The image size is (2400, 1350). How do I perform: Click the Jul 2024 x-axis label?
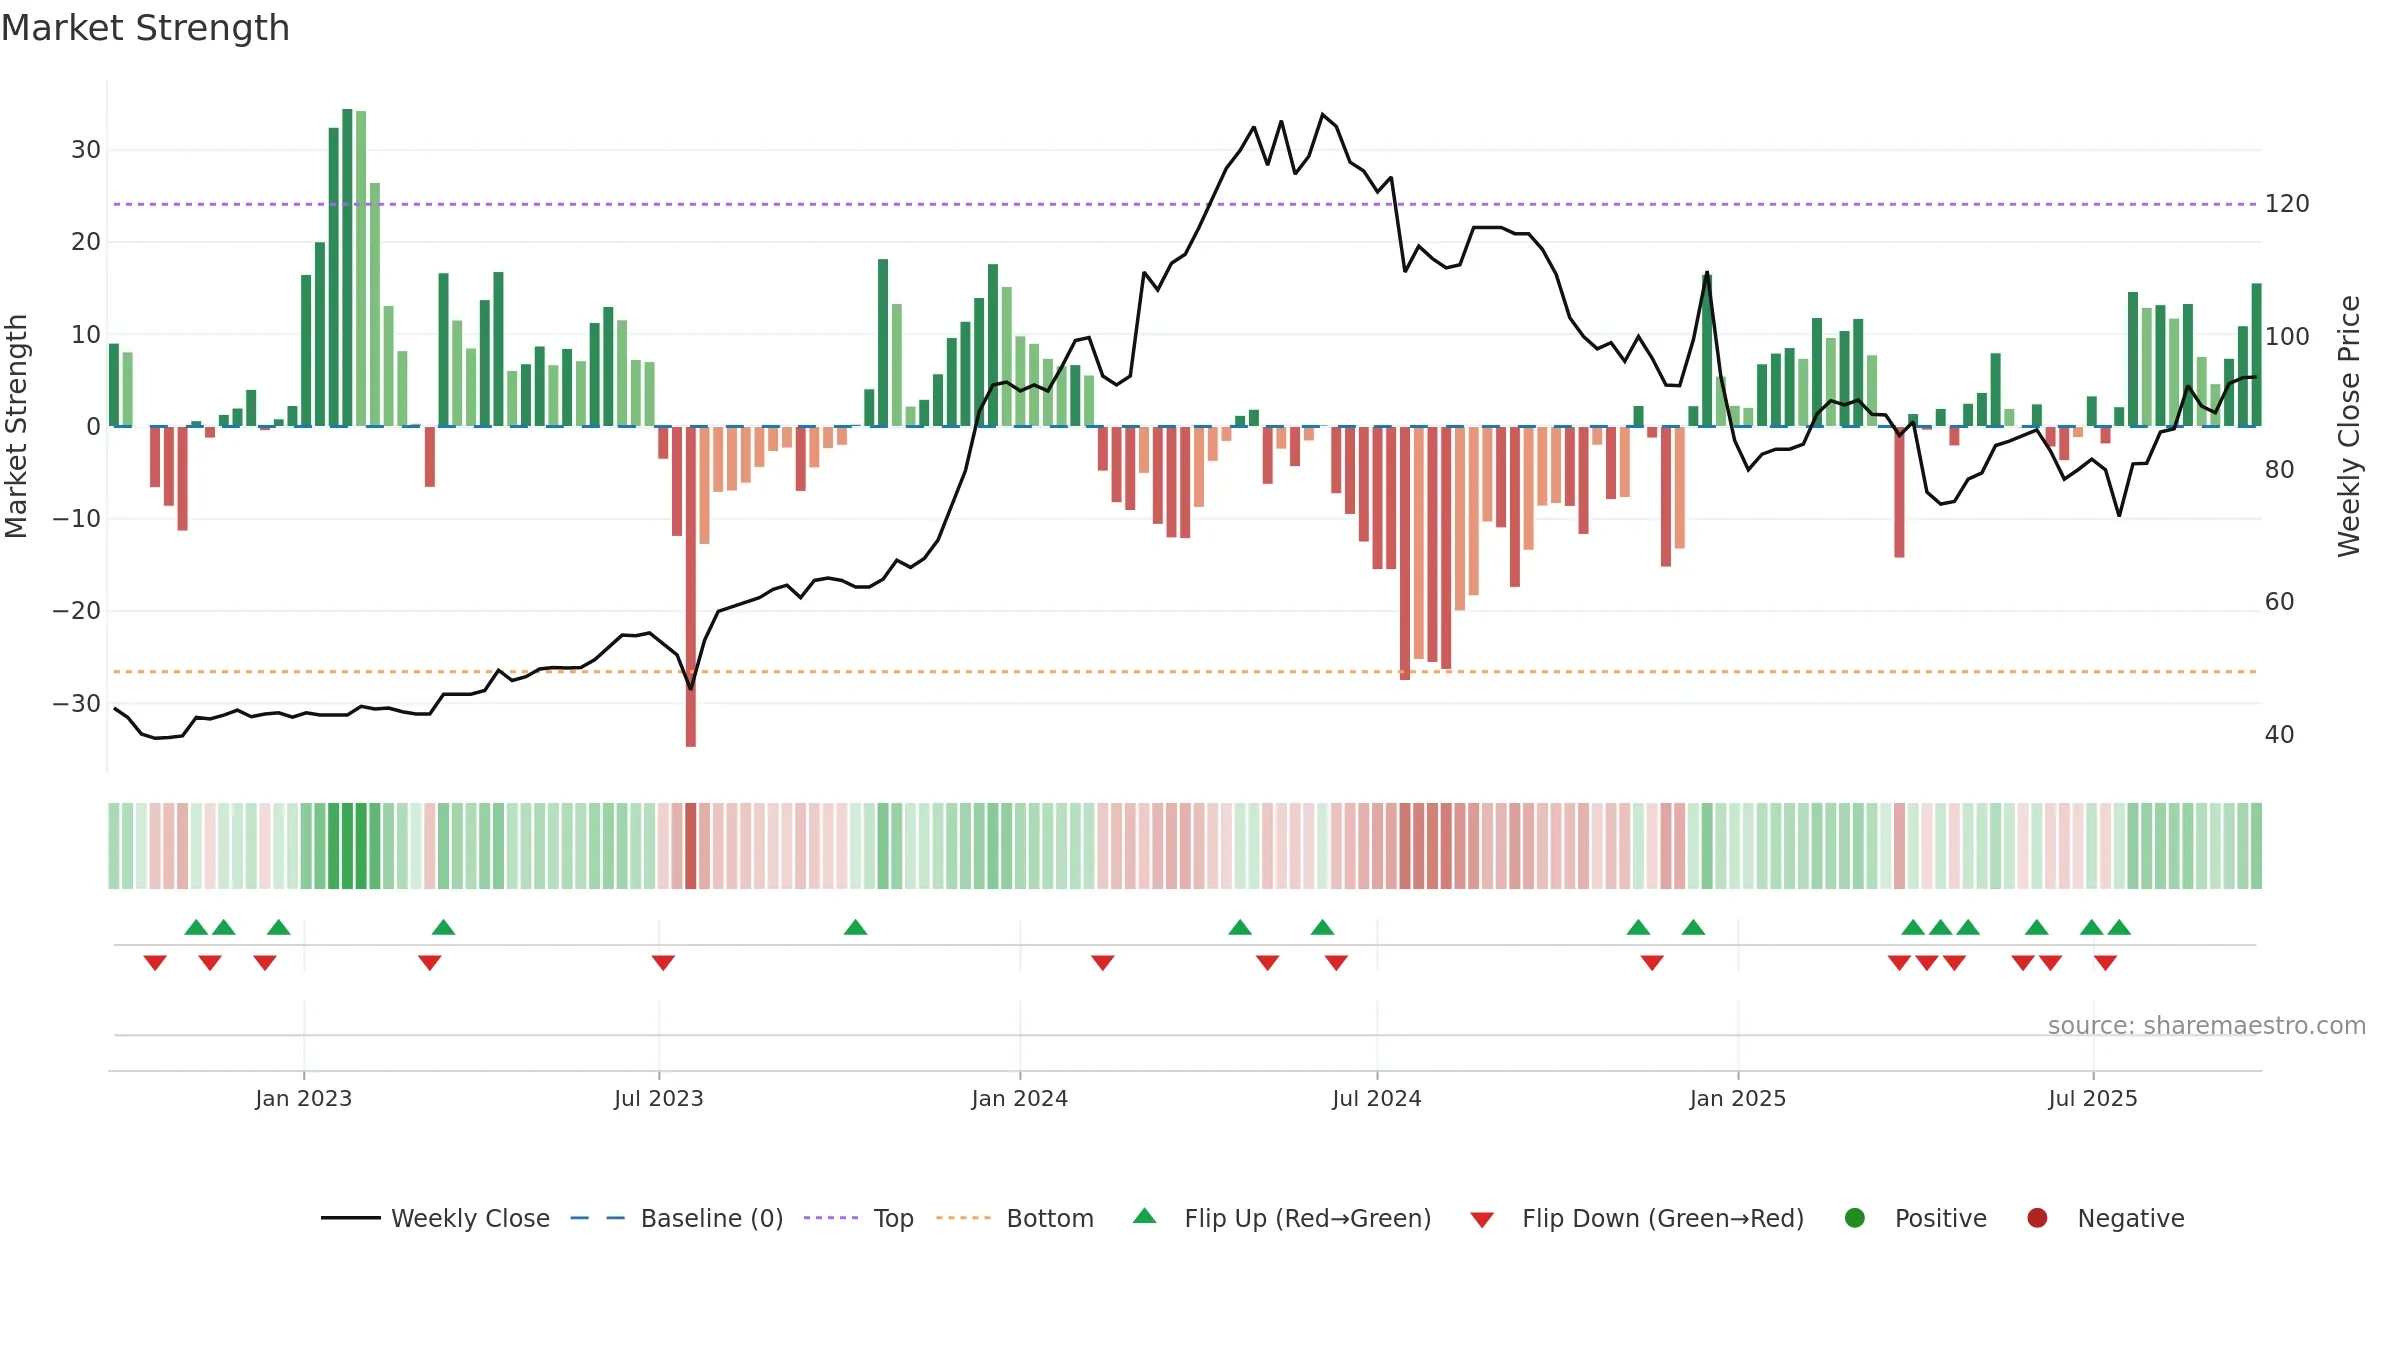click(x=1377, y=1098)
